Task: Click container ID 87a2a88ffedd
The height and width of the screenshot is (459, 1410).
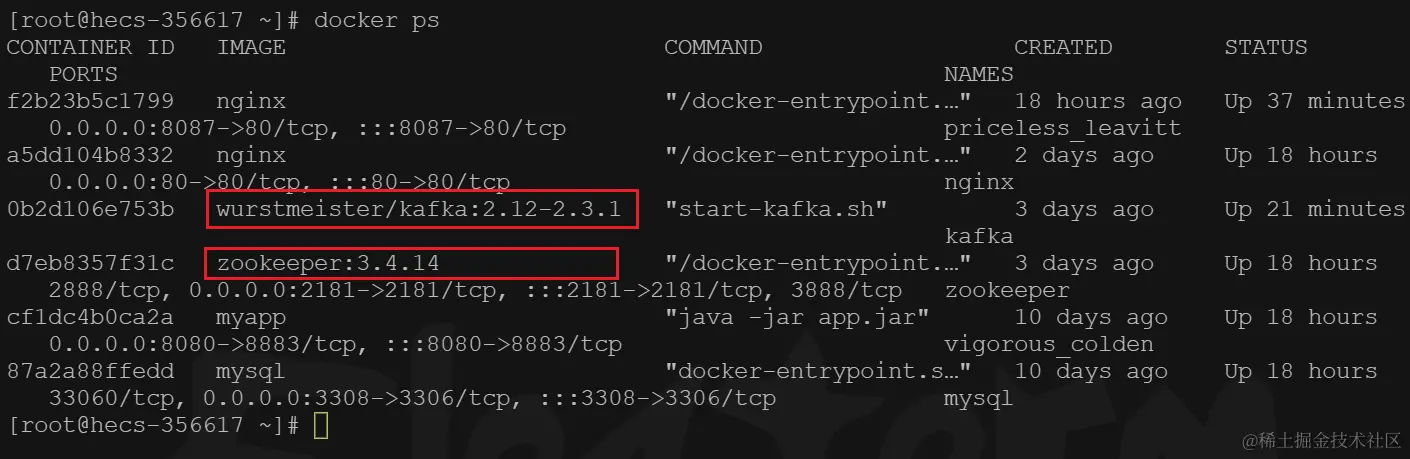Action: point(90,371)
